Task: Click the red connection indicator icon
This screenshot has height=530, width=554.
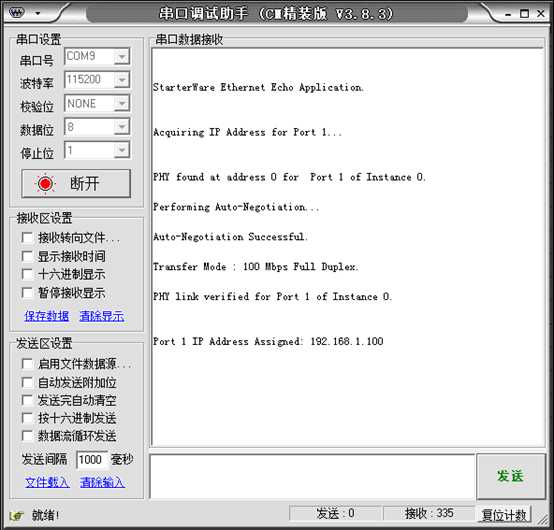Action: coord(45,183)
